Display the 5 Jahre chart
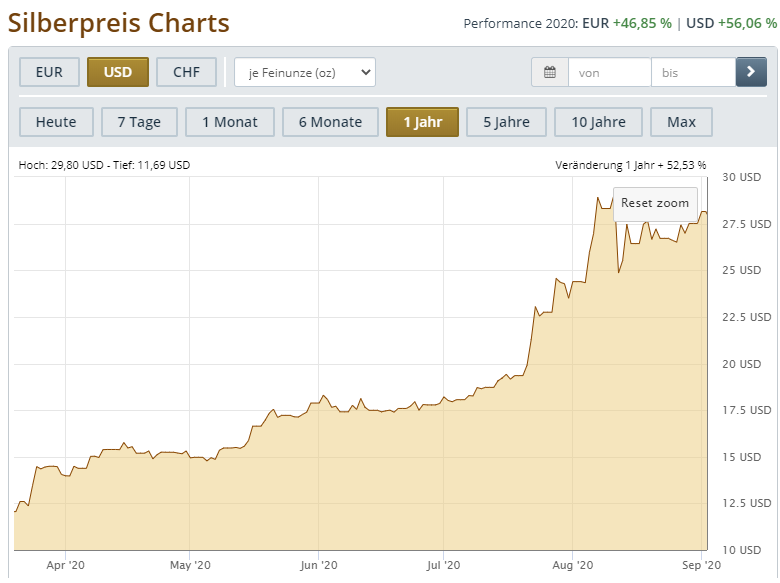Screen dimensions: 780x583 506,122
